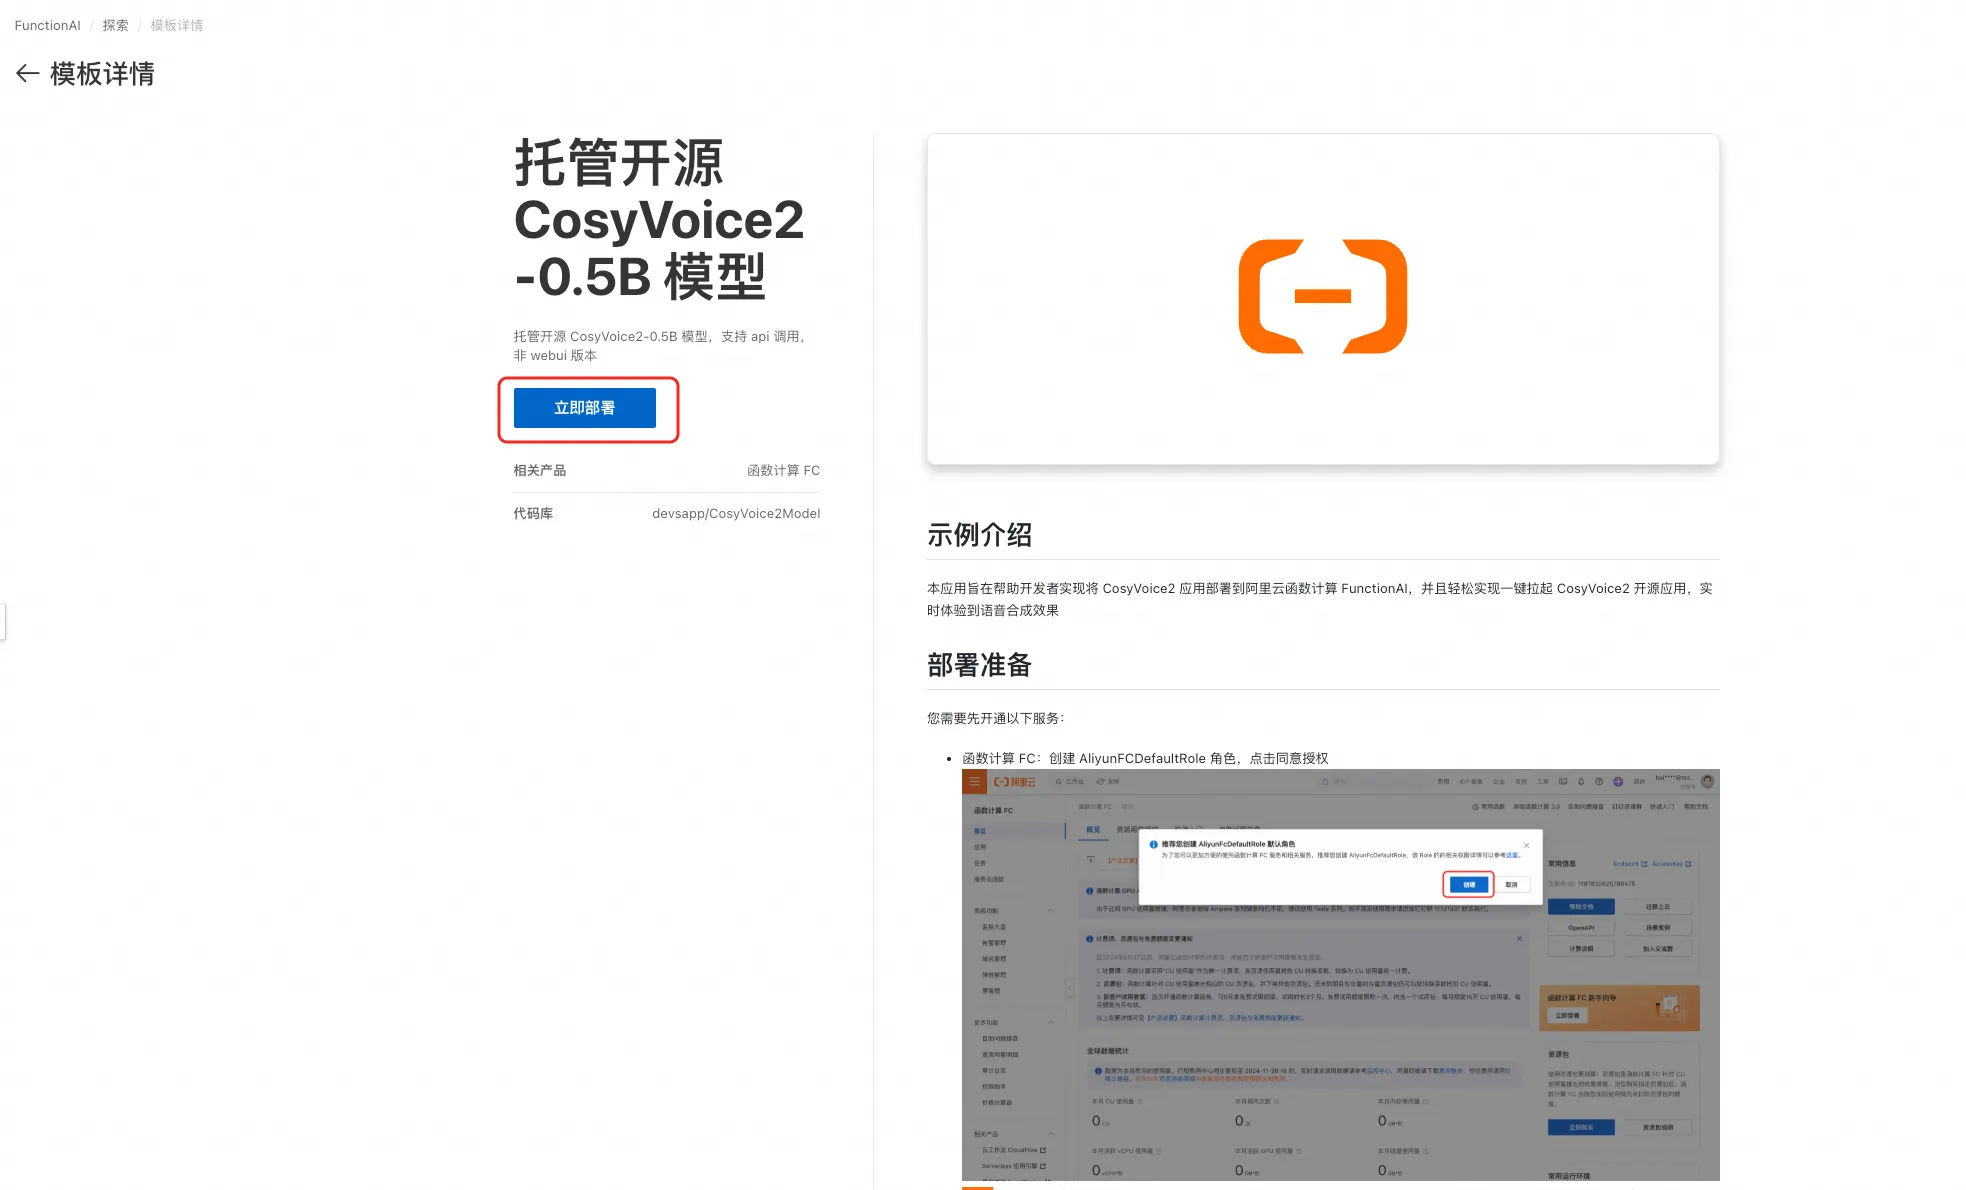Click the orange Alibaba Cloud logo banner image

coord(1322,298)
